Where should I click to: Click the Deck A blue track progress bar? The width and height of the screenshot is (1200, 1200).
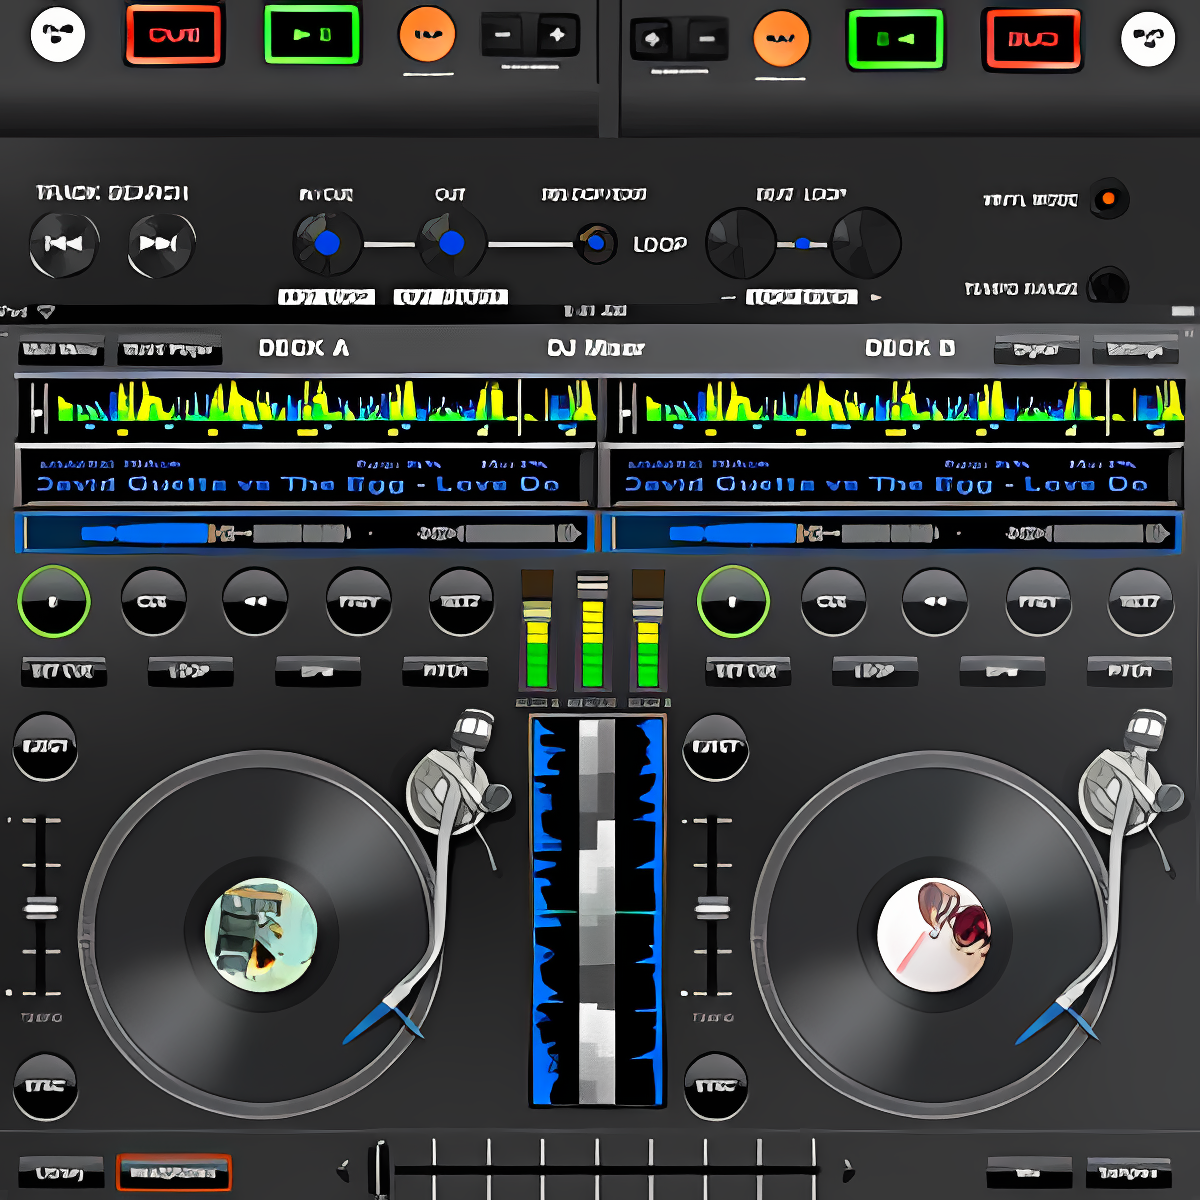(x=305, y=533)
